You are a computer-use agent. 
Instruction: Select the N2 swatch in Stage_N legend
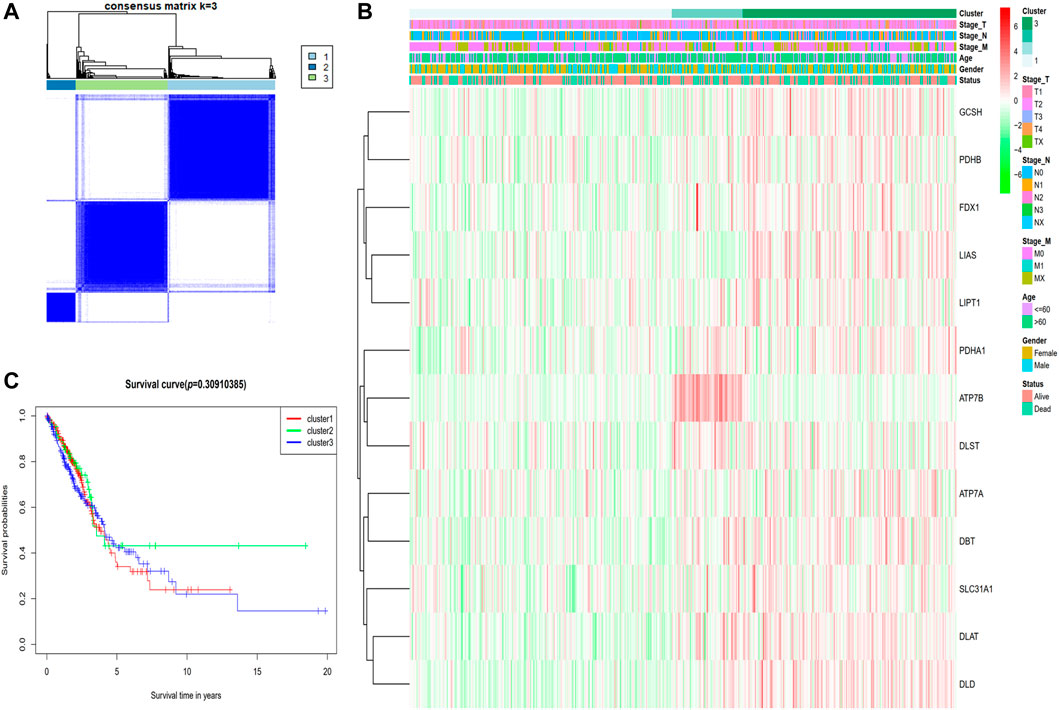[1027, 197]
